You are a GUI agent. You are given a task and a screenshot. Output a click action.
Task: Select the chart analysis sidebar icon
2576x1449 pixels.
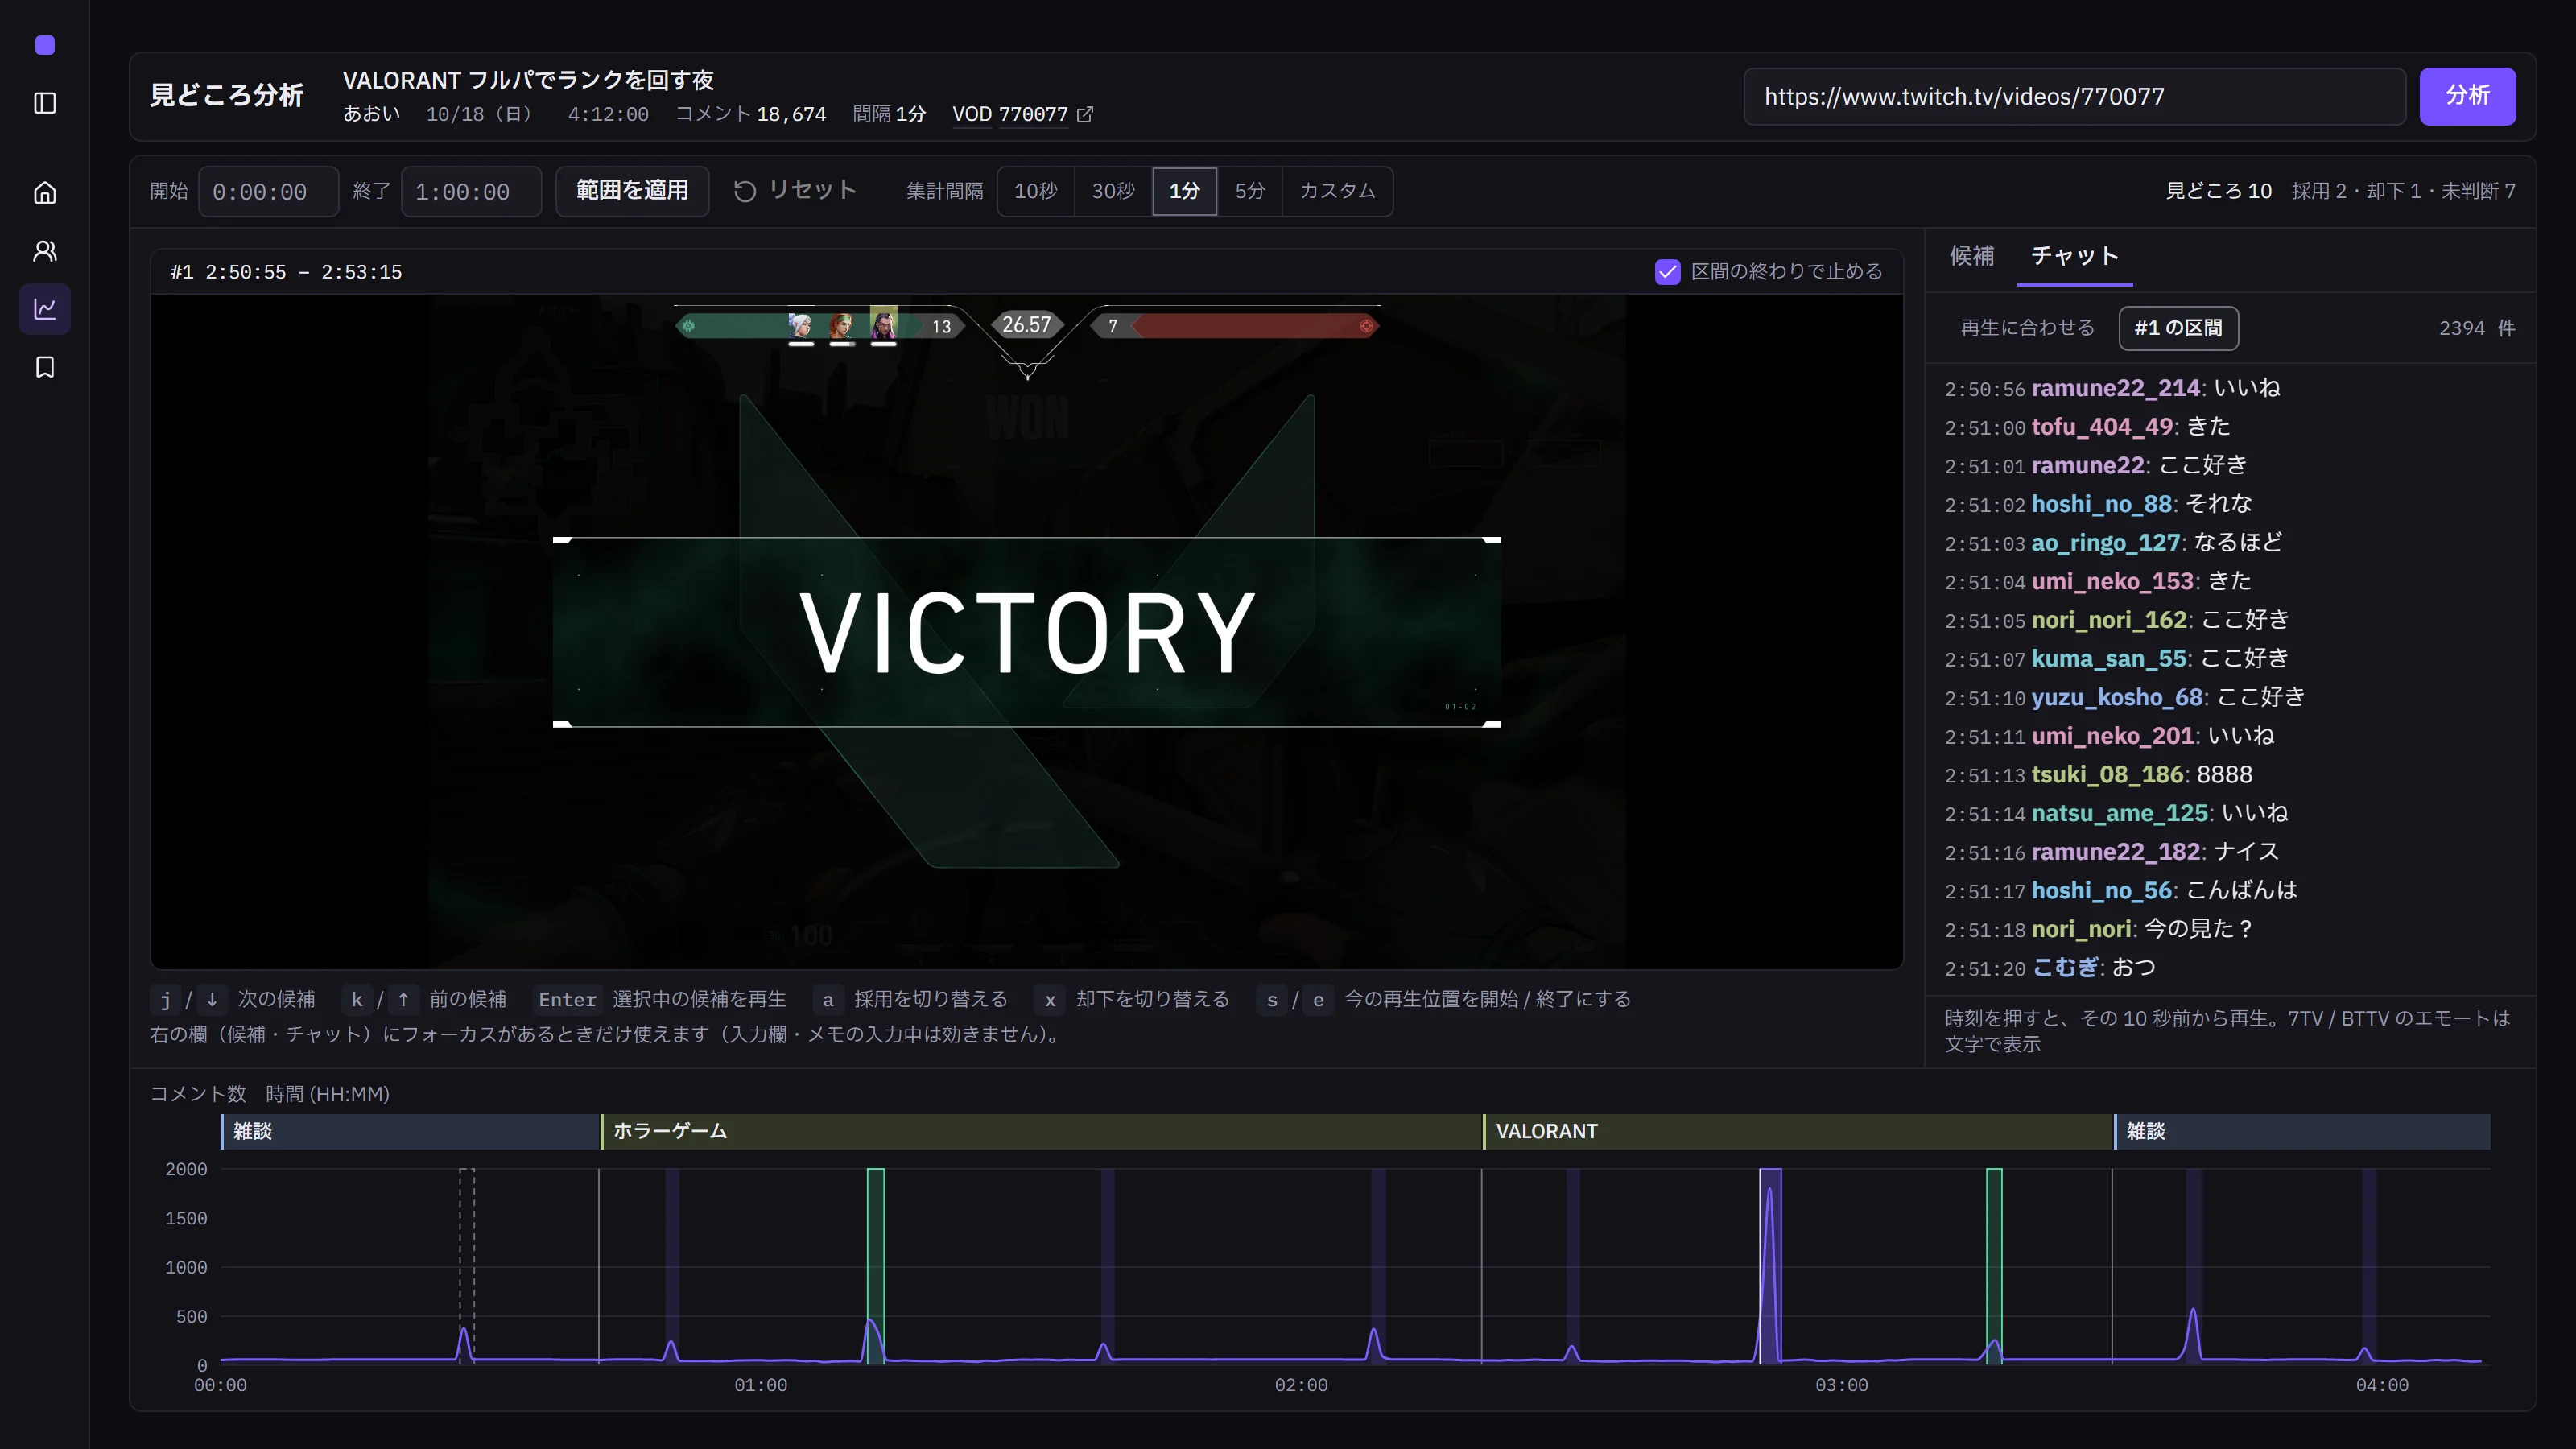coord(45,308)
